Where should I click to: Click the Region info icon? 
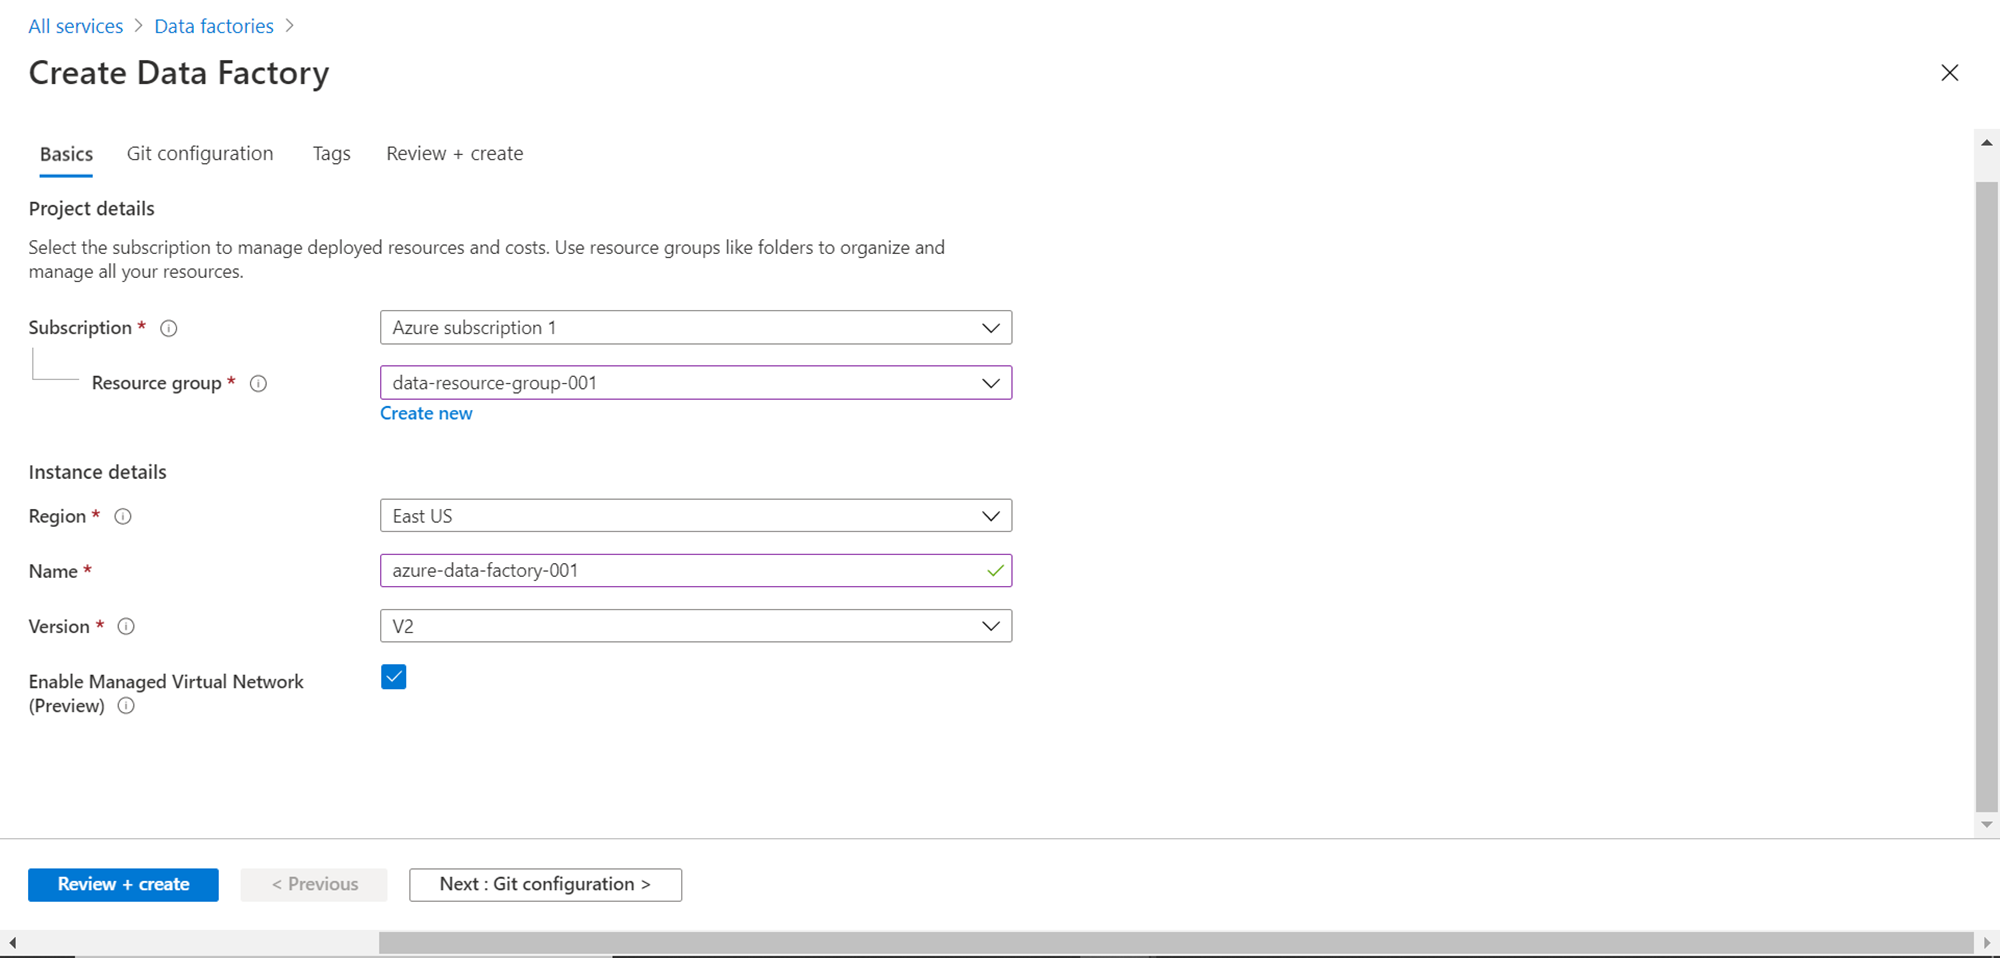pyautogui.click(x=123, y=516)
